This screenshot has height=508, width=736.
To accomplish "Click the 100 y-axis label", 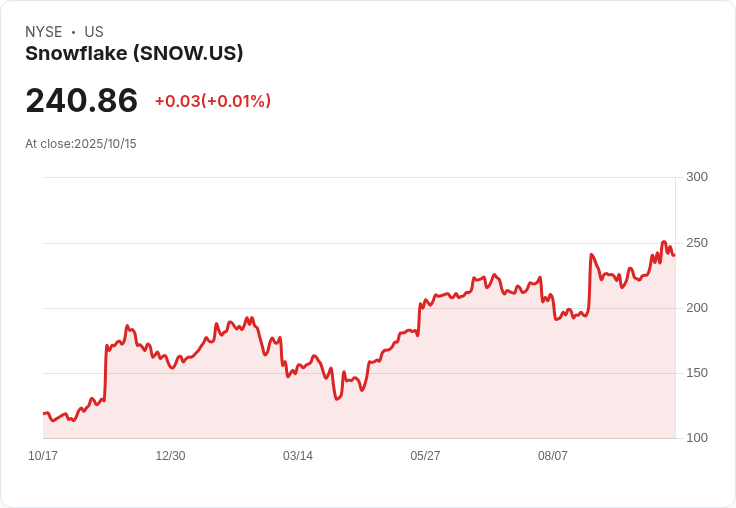I will pyautogui.click(x=696, y=438).
